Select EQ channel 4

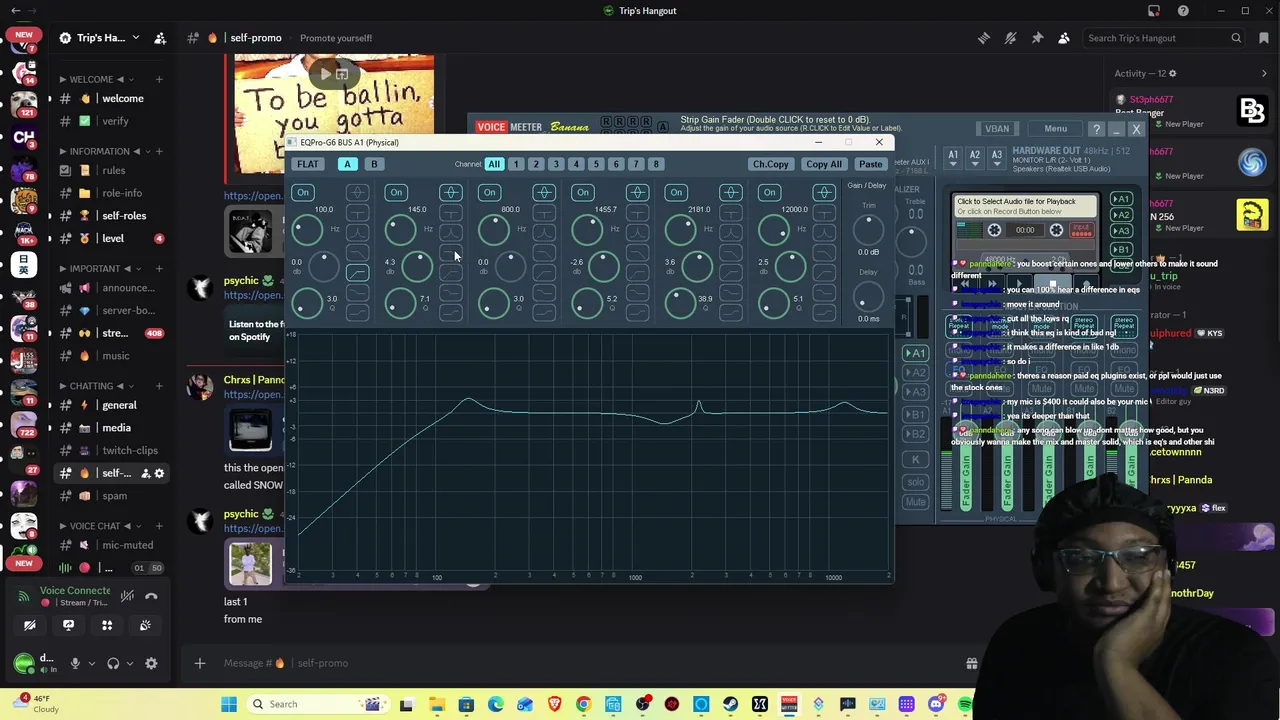pyautogui.click(x=576, y=164)
